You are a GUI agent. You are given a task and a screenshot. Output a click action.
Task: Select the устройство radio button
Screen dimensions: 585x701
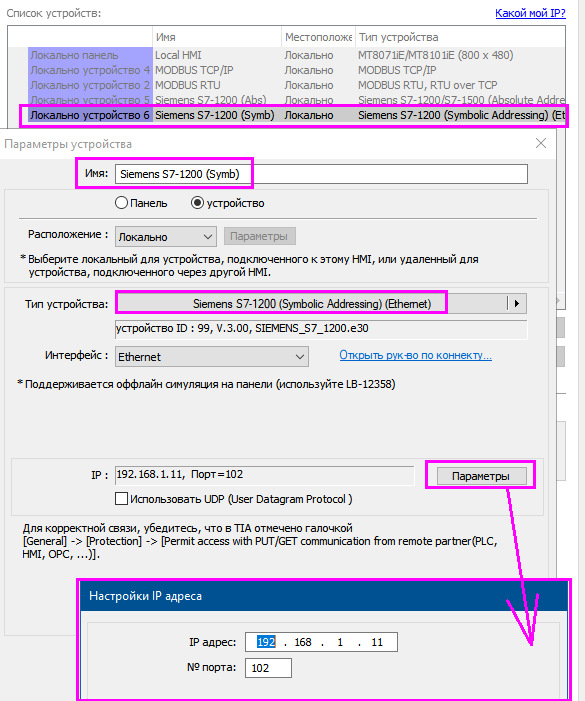[197, 203]
